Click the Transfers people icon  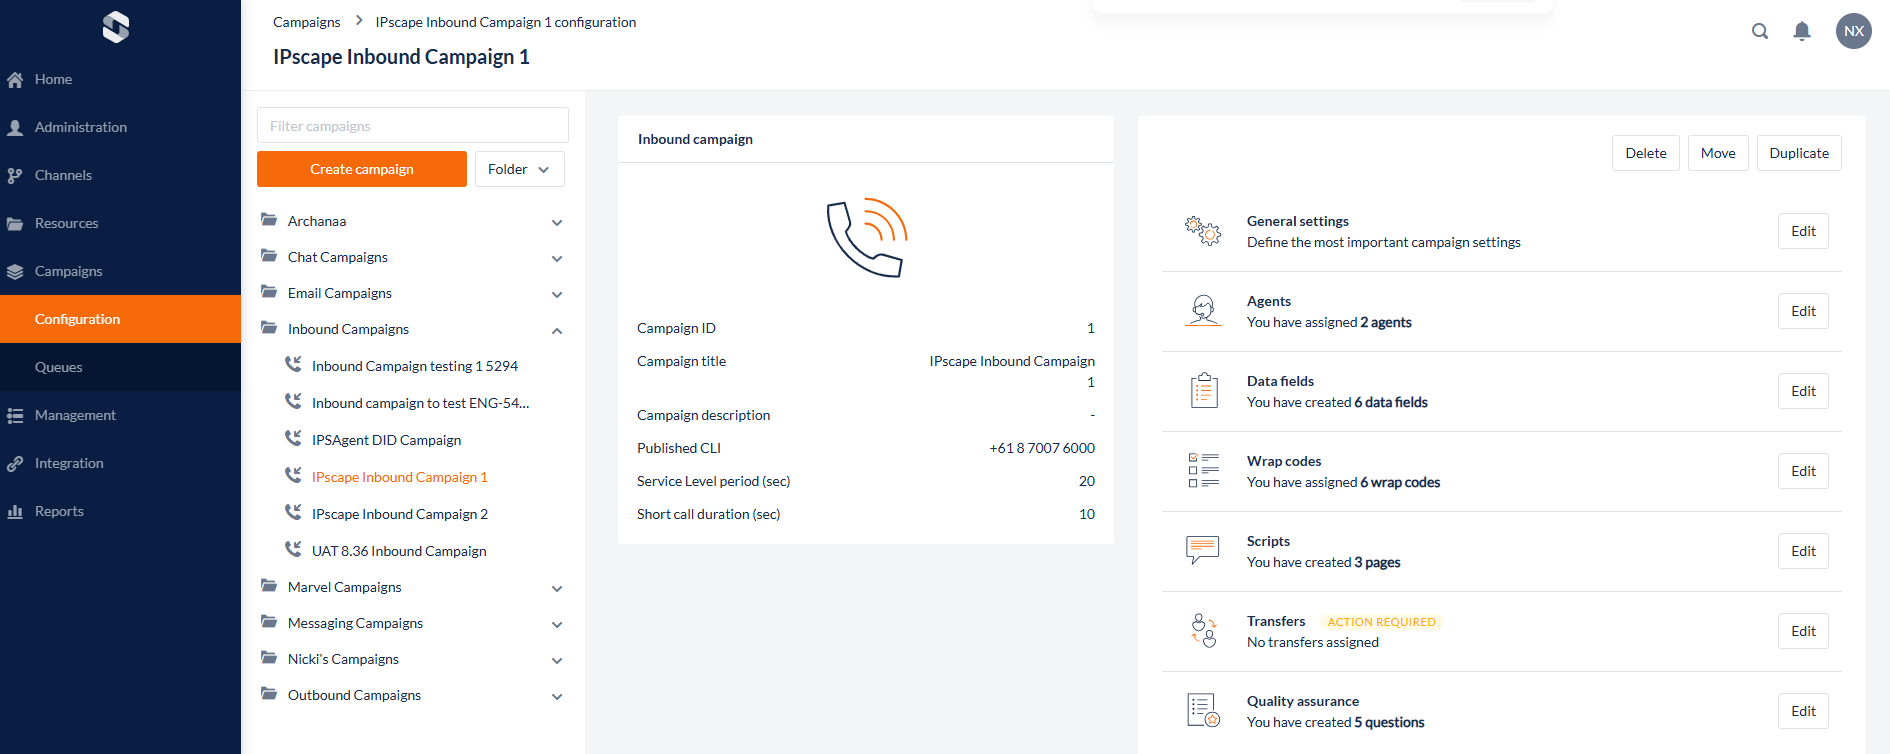point(1203,631)
